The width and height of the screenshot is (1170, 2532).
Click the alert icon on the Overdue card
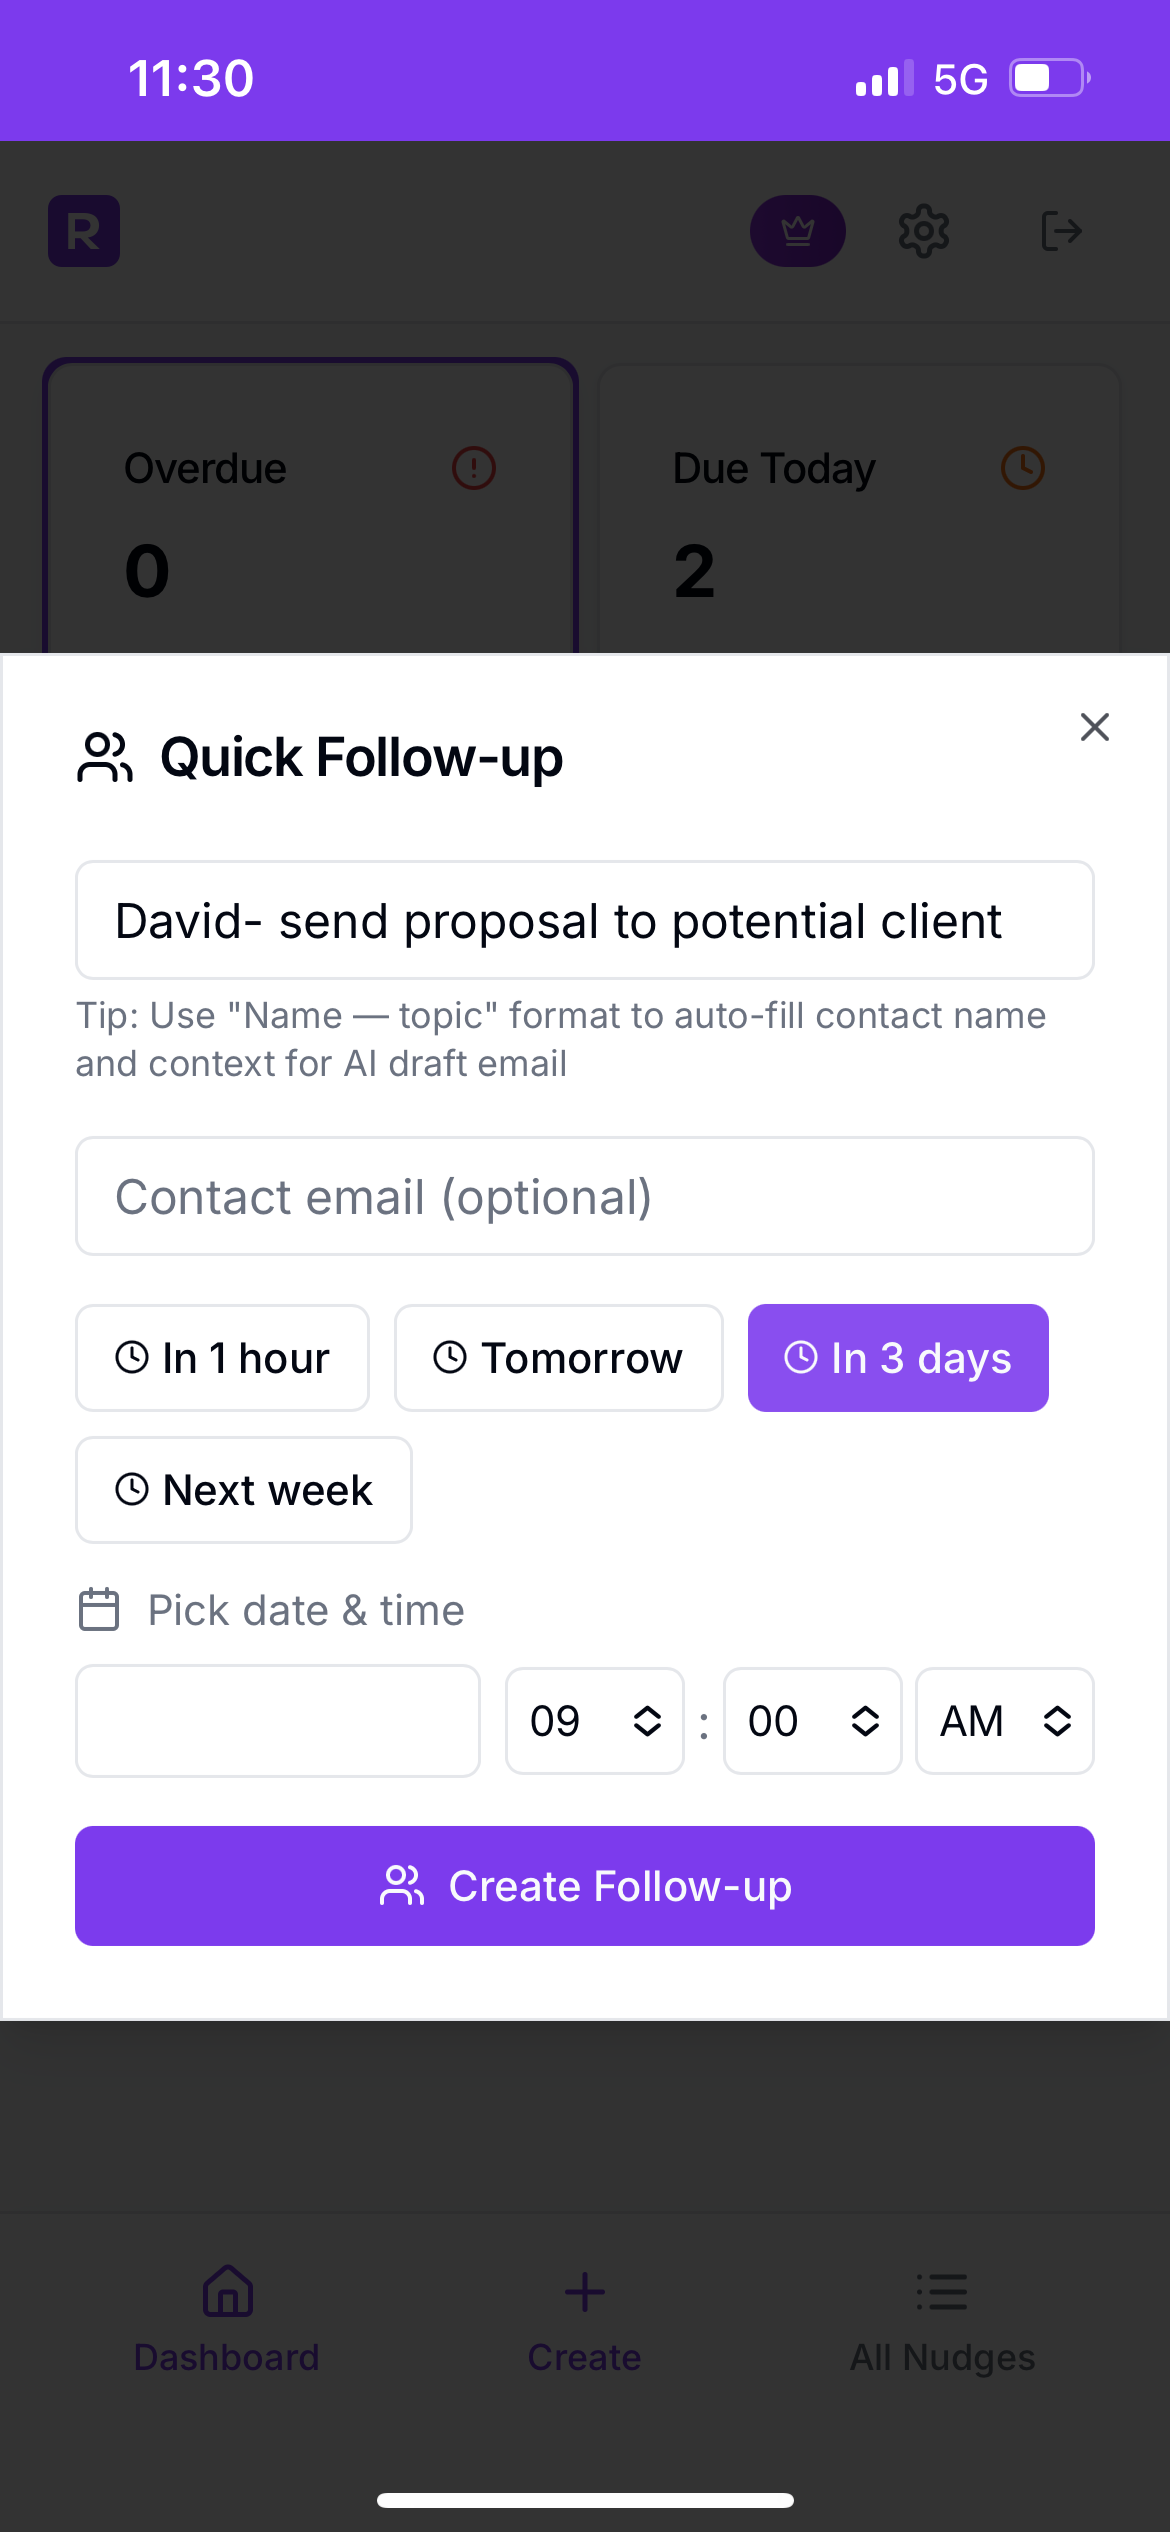(472, 467)
